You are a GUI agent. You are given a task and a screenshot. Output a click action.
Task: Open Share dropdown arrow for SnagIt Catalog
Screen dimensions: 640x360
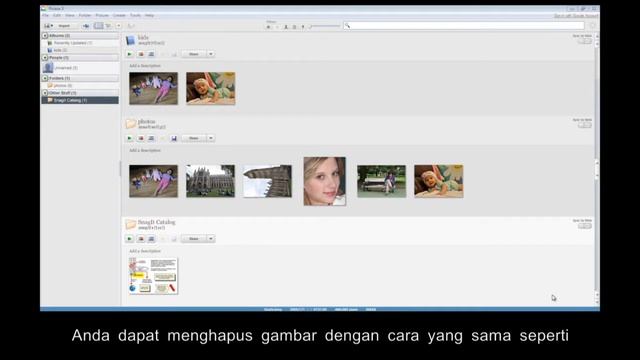211,239
